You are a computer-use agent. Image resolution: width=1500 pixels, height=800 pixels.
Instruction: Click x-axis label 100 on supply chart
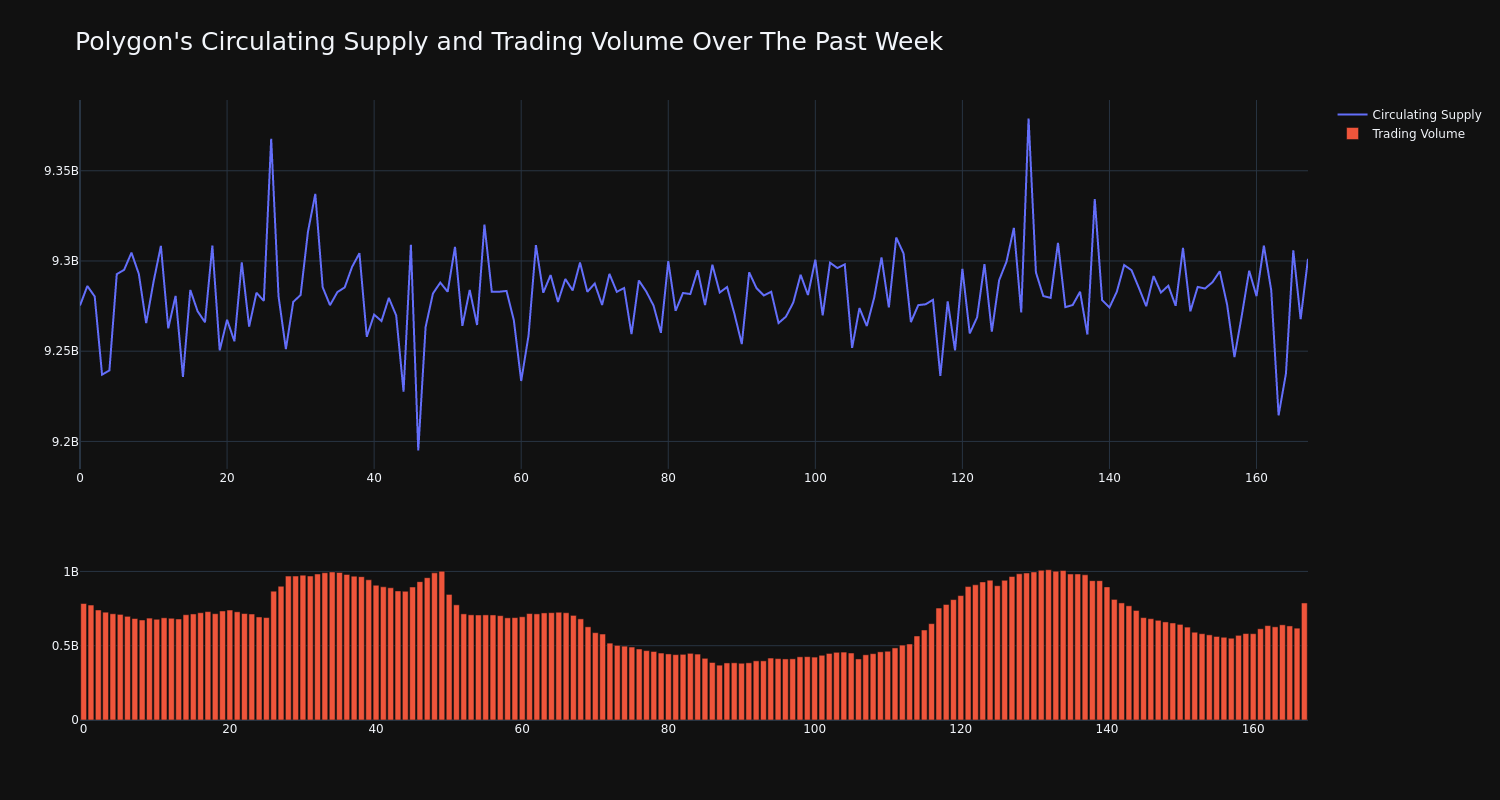[815, 478]
